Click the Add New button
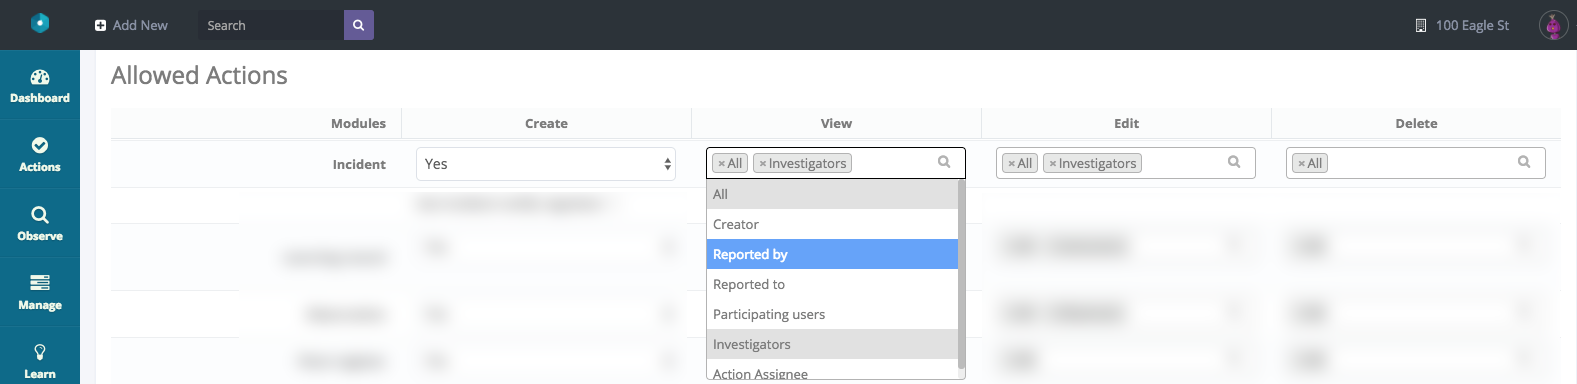The image size is (1577, 384). coord(131,25)
